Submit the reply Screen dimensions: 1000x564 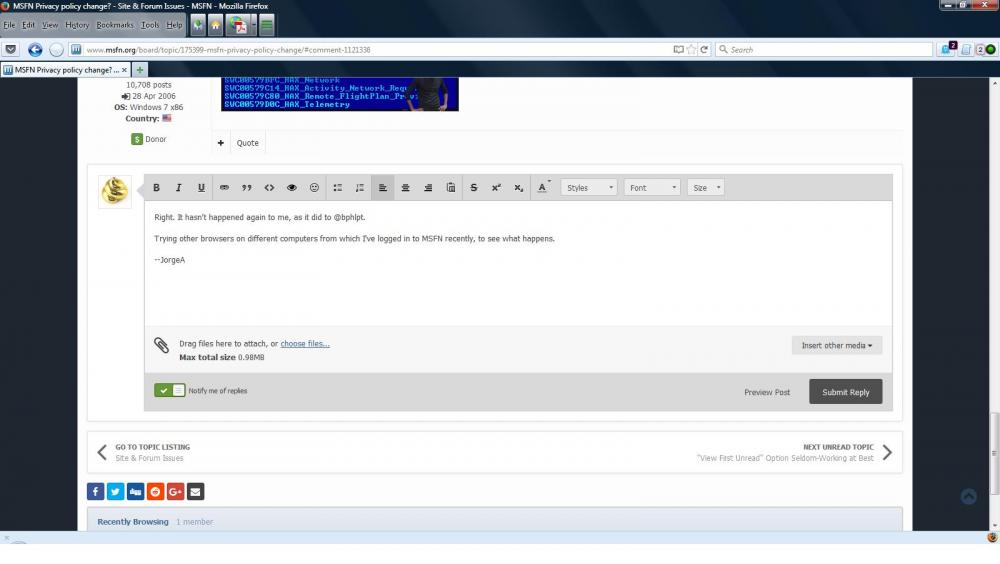click(845, 392)
